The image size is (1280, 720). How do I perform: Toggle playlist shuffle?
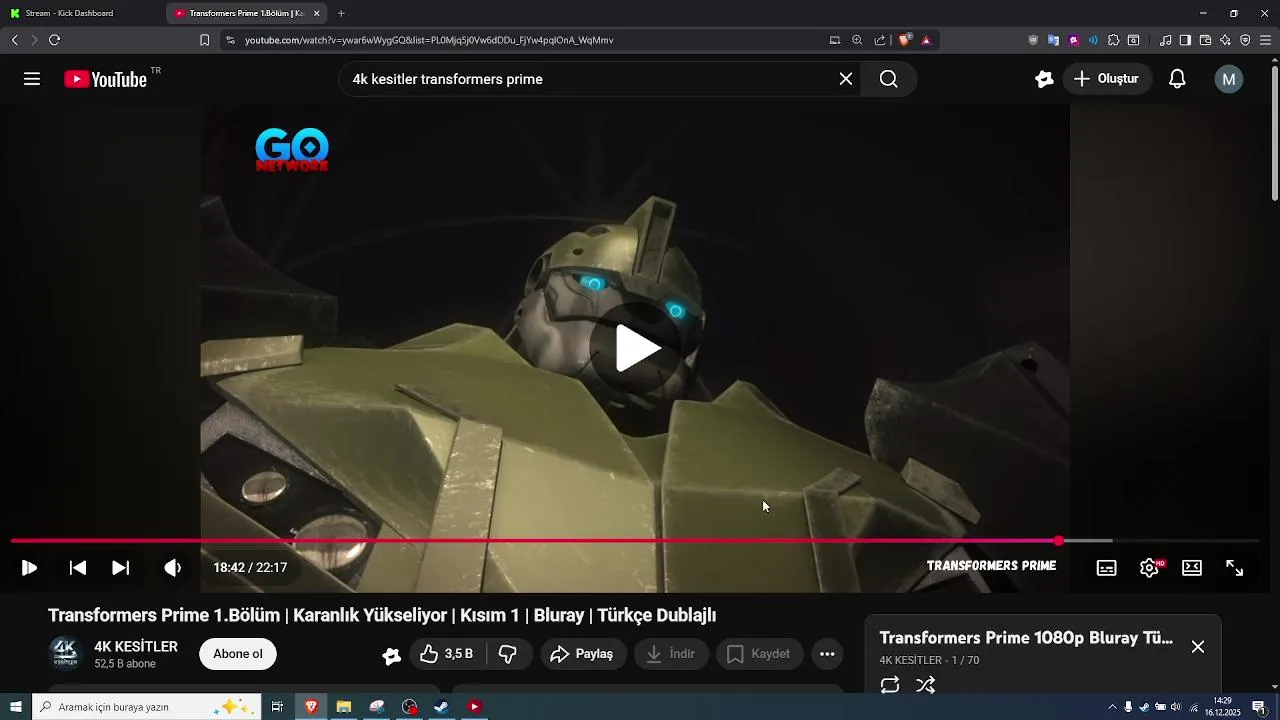926,685
